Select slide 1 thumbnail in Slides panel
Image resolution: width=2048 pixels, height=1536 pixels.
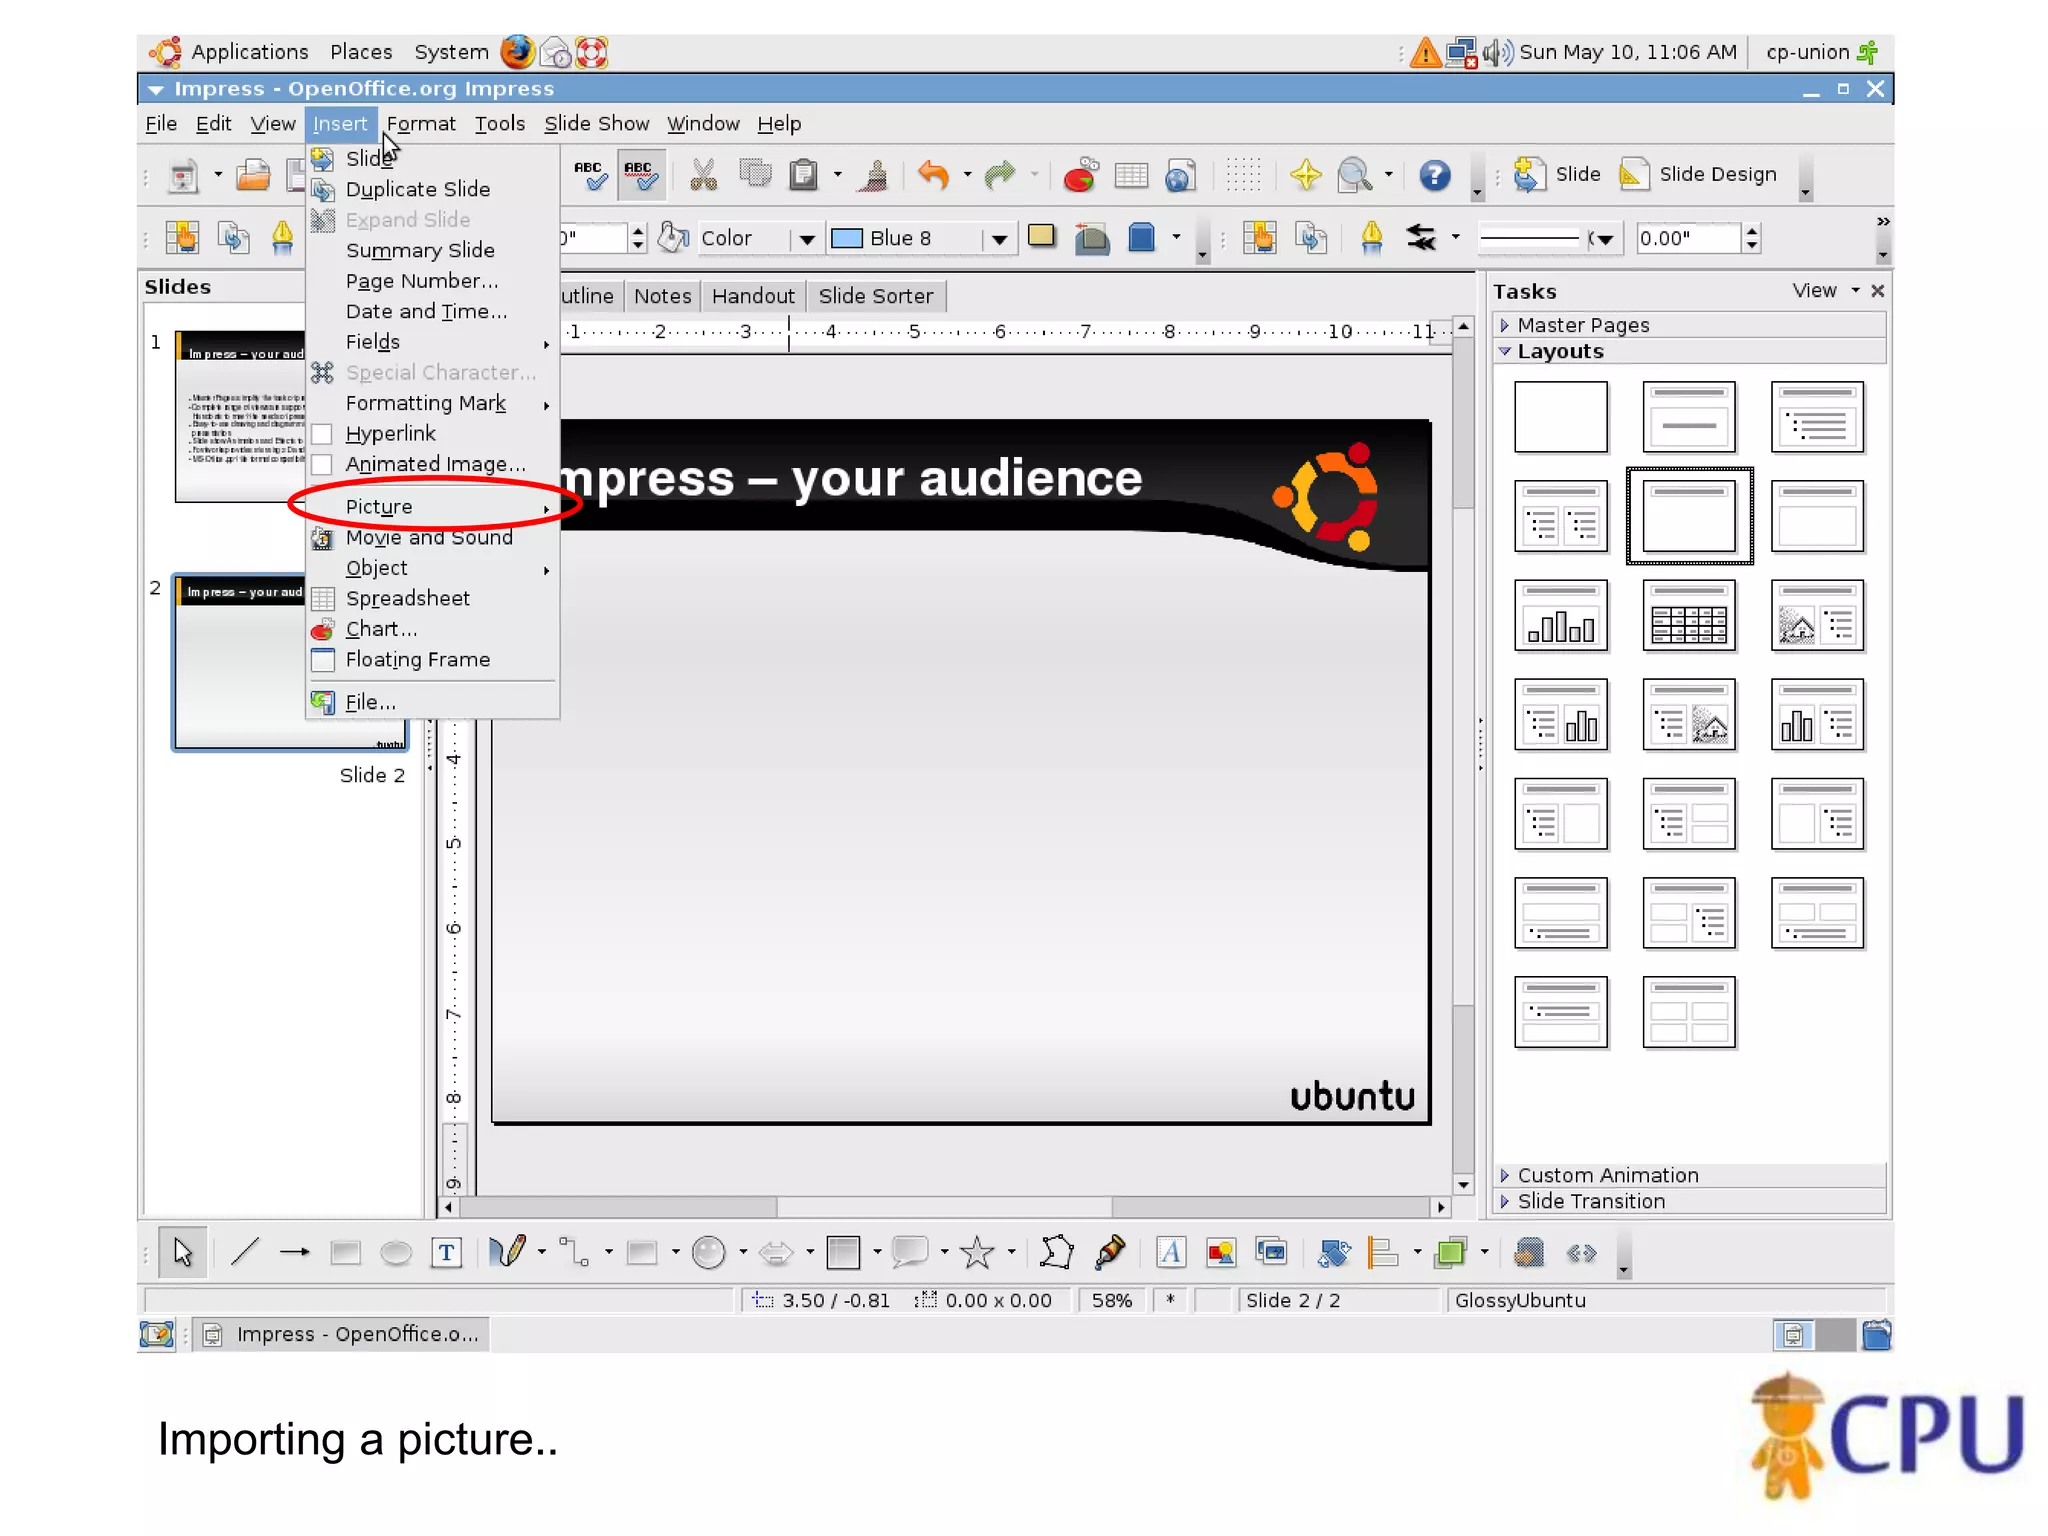coord(240,416)
